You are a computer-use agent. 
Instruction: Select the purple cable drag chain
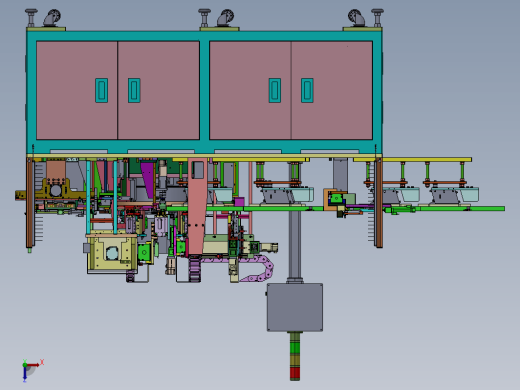click(x=247, y=267)
